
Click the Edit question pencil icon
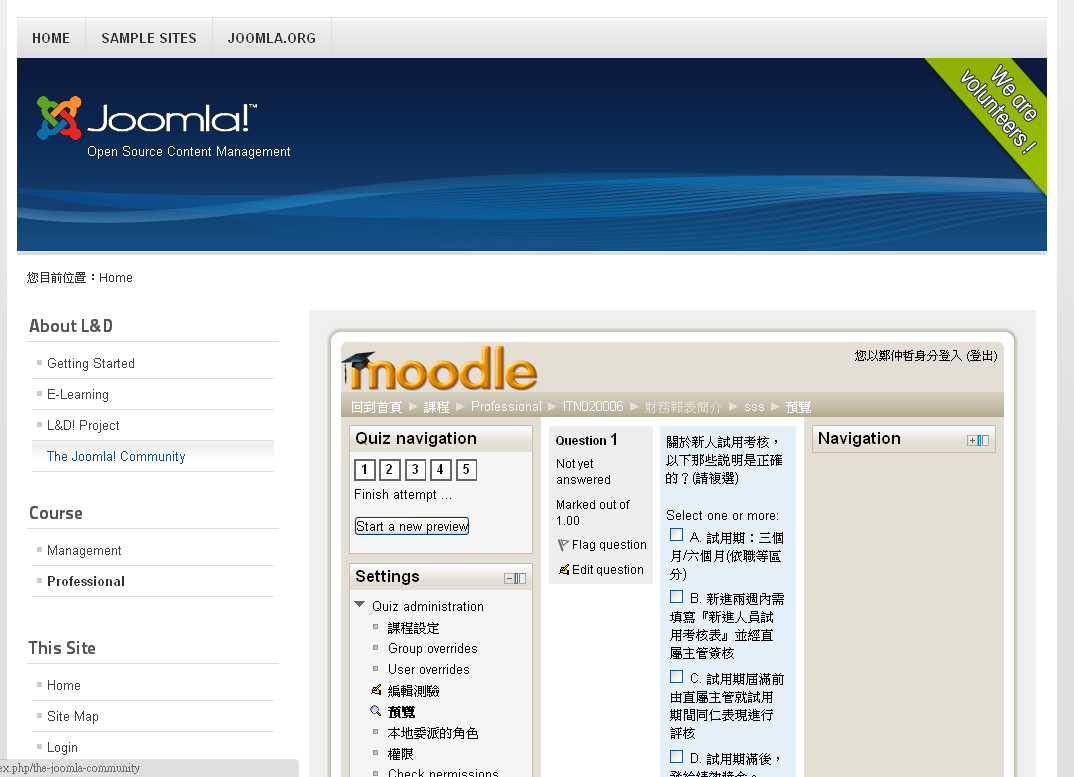click(x=564, y=570)
